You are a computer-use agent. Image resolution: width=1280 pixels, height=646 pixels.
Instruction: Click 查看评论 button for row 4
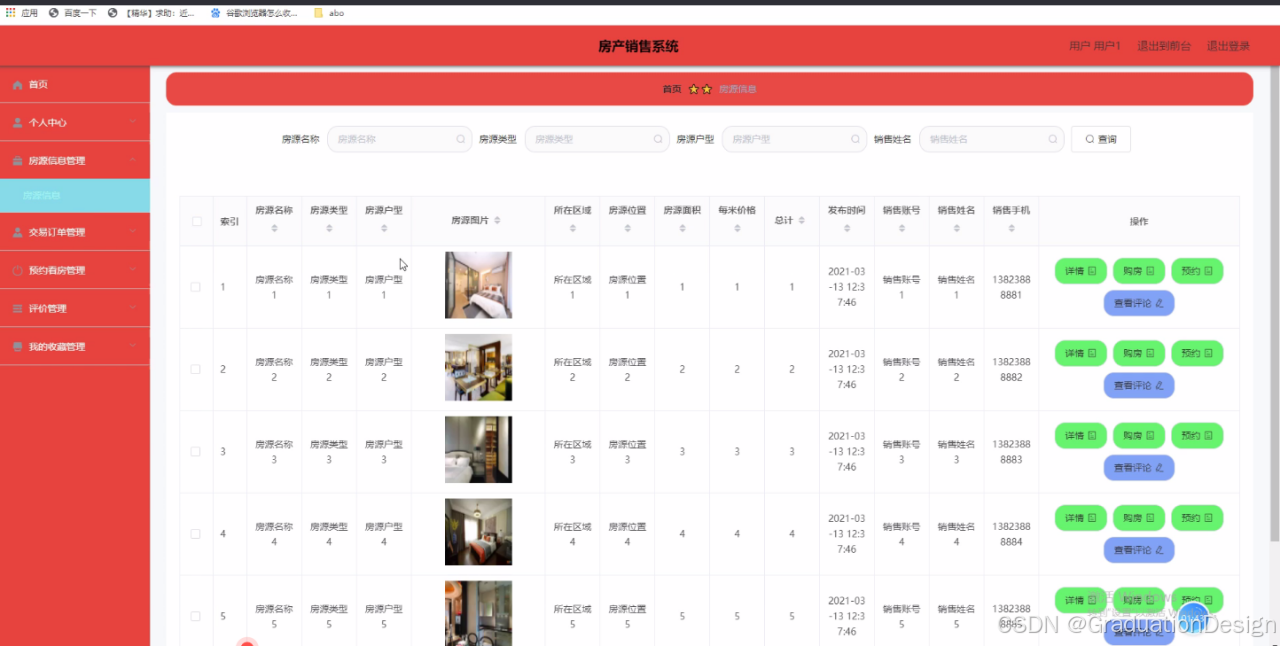[1139, 550]
